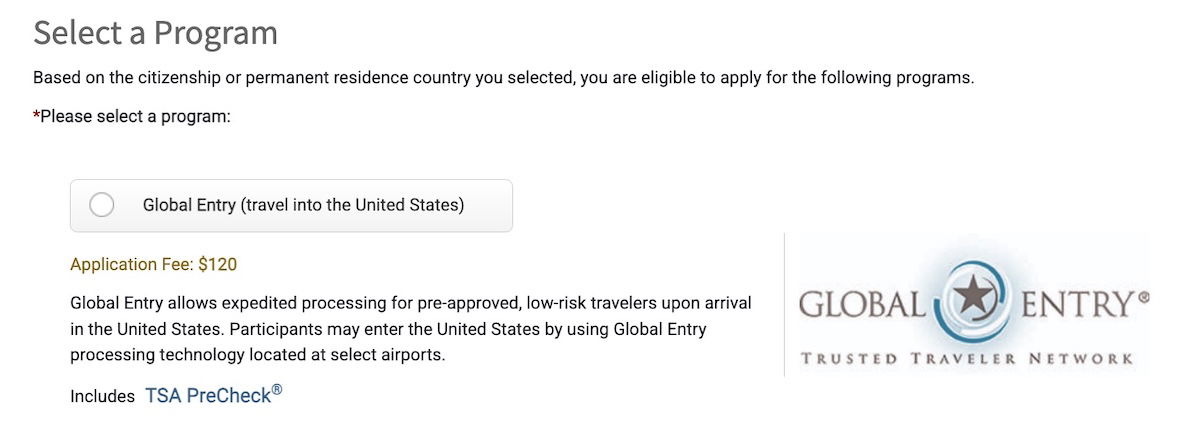Click the Global Entry description paragraph

point(410,328)
